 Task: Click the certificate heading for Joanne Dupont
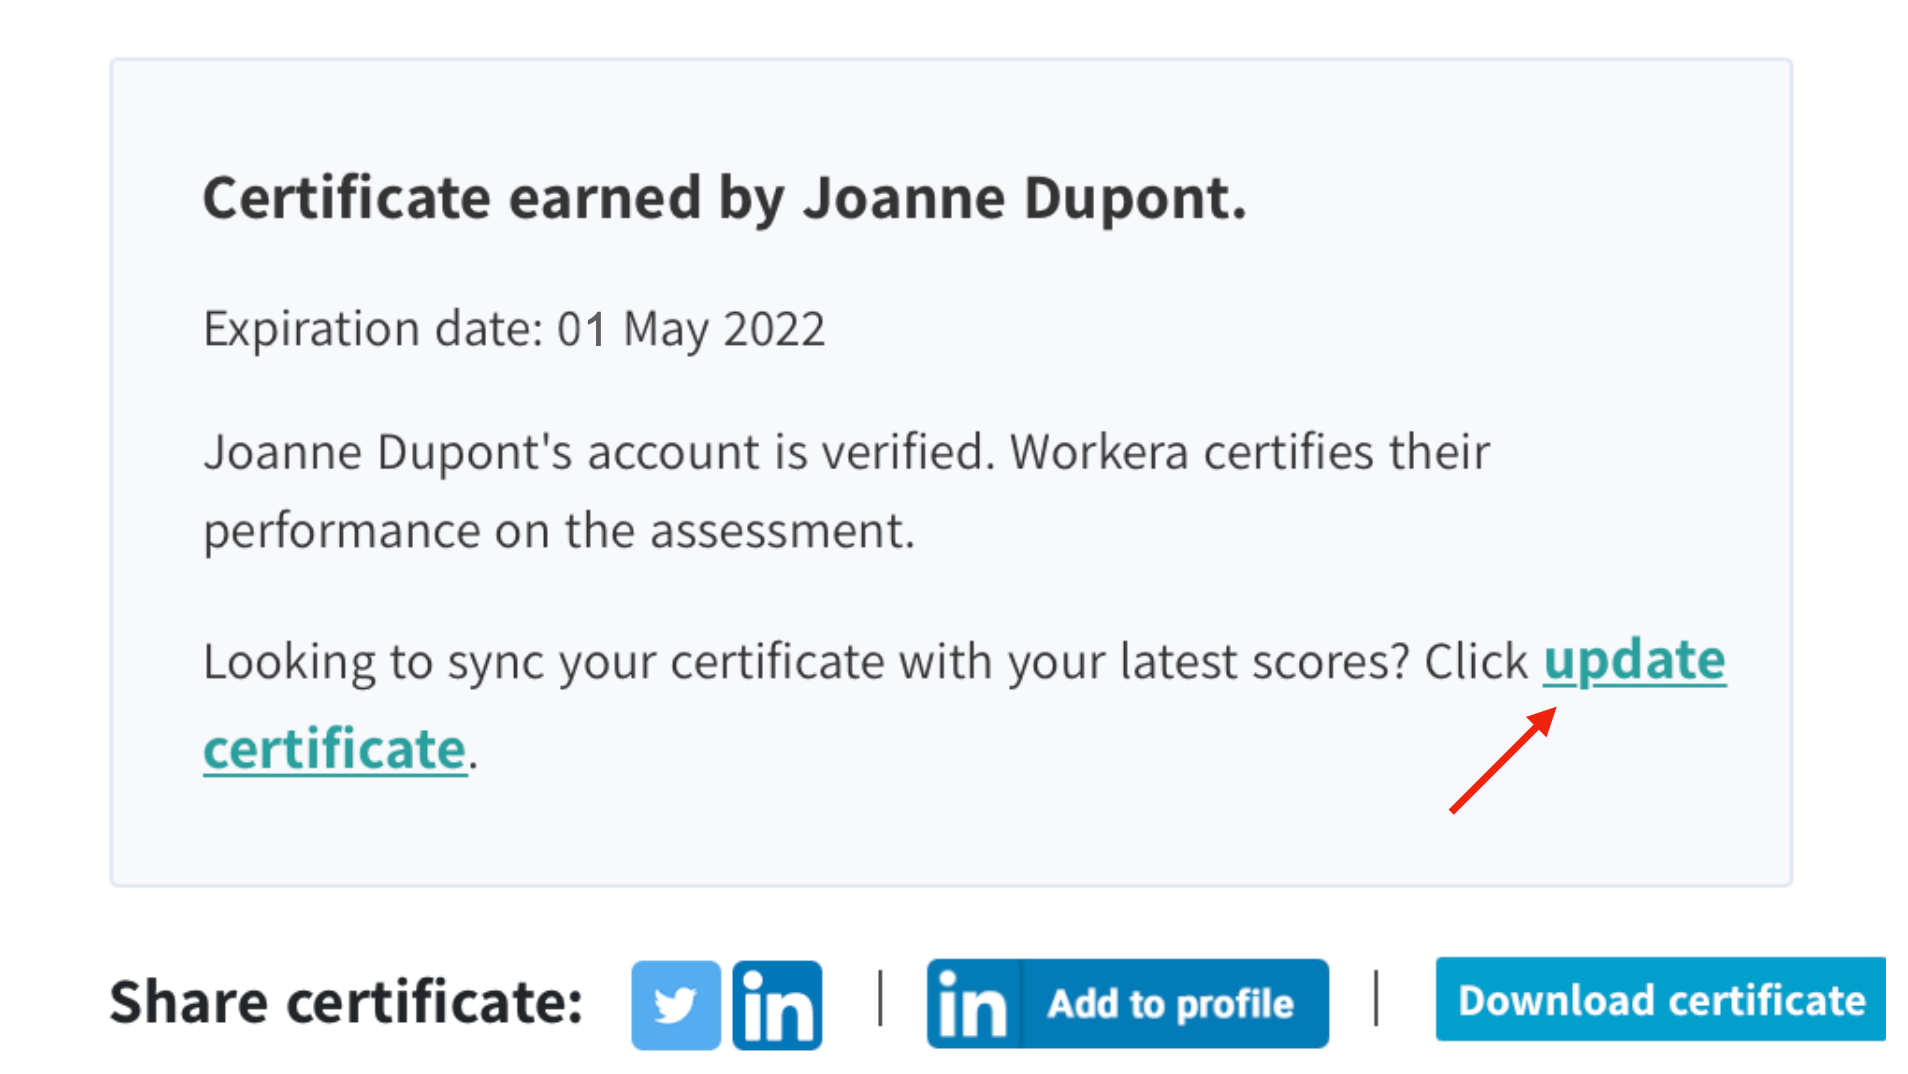(724, 198)
